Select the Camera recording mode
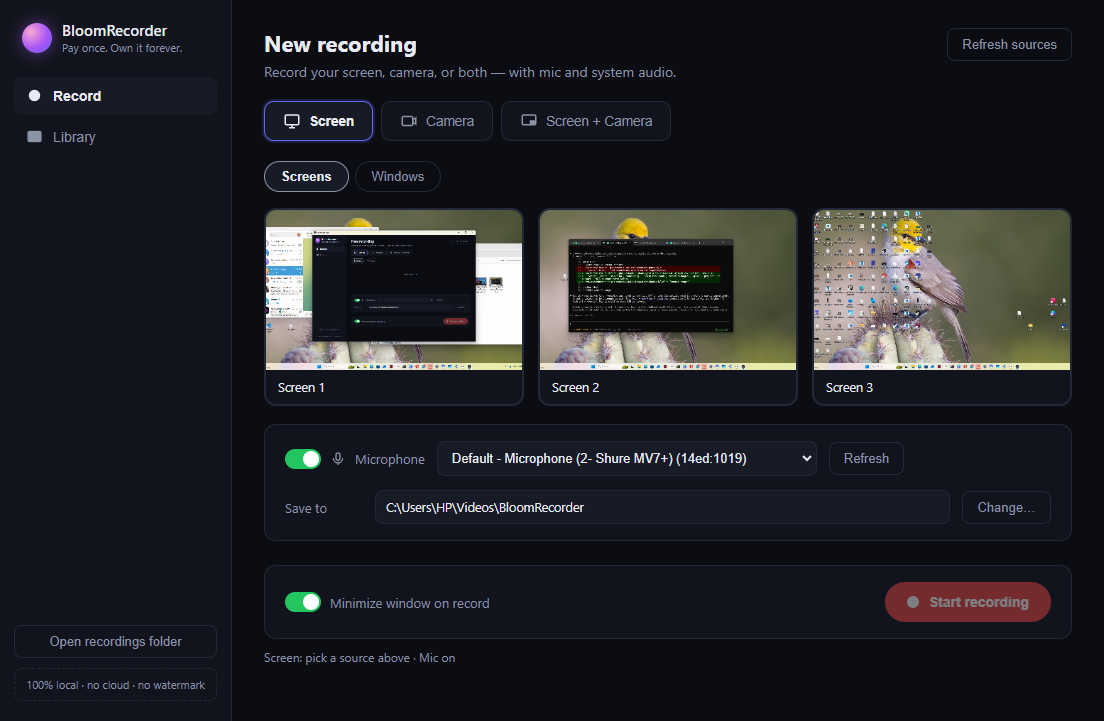Screen dimensions: 1104x721 tap(437, 121)
